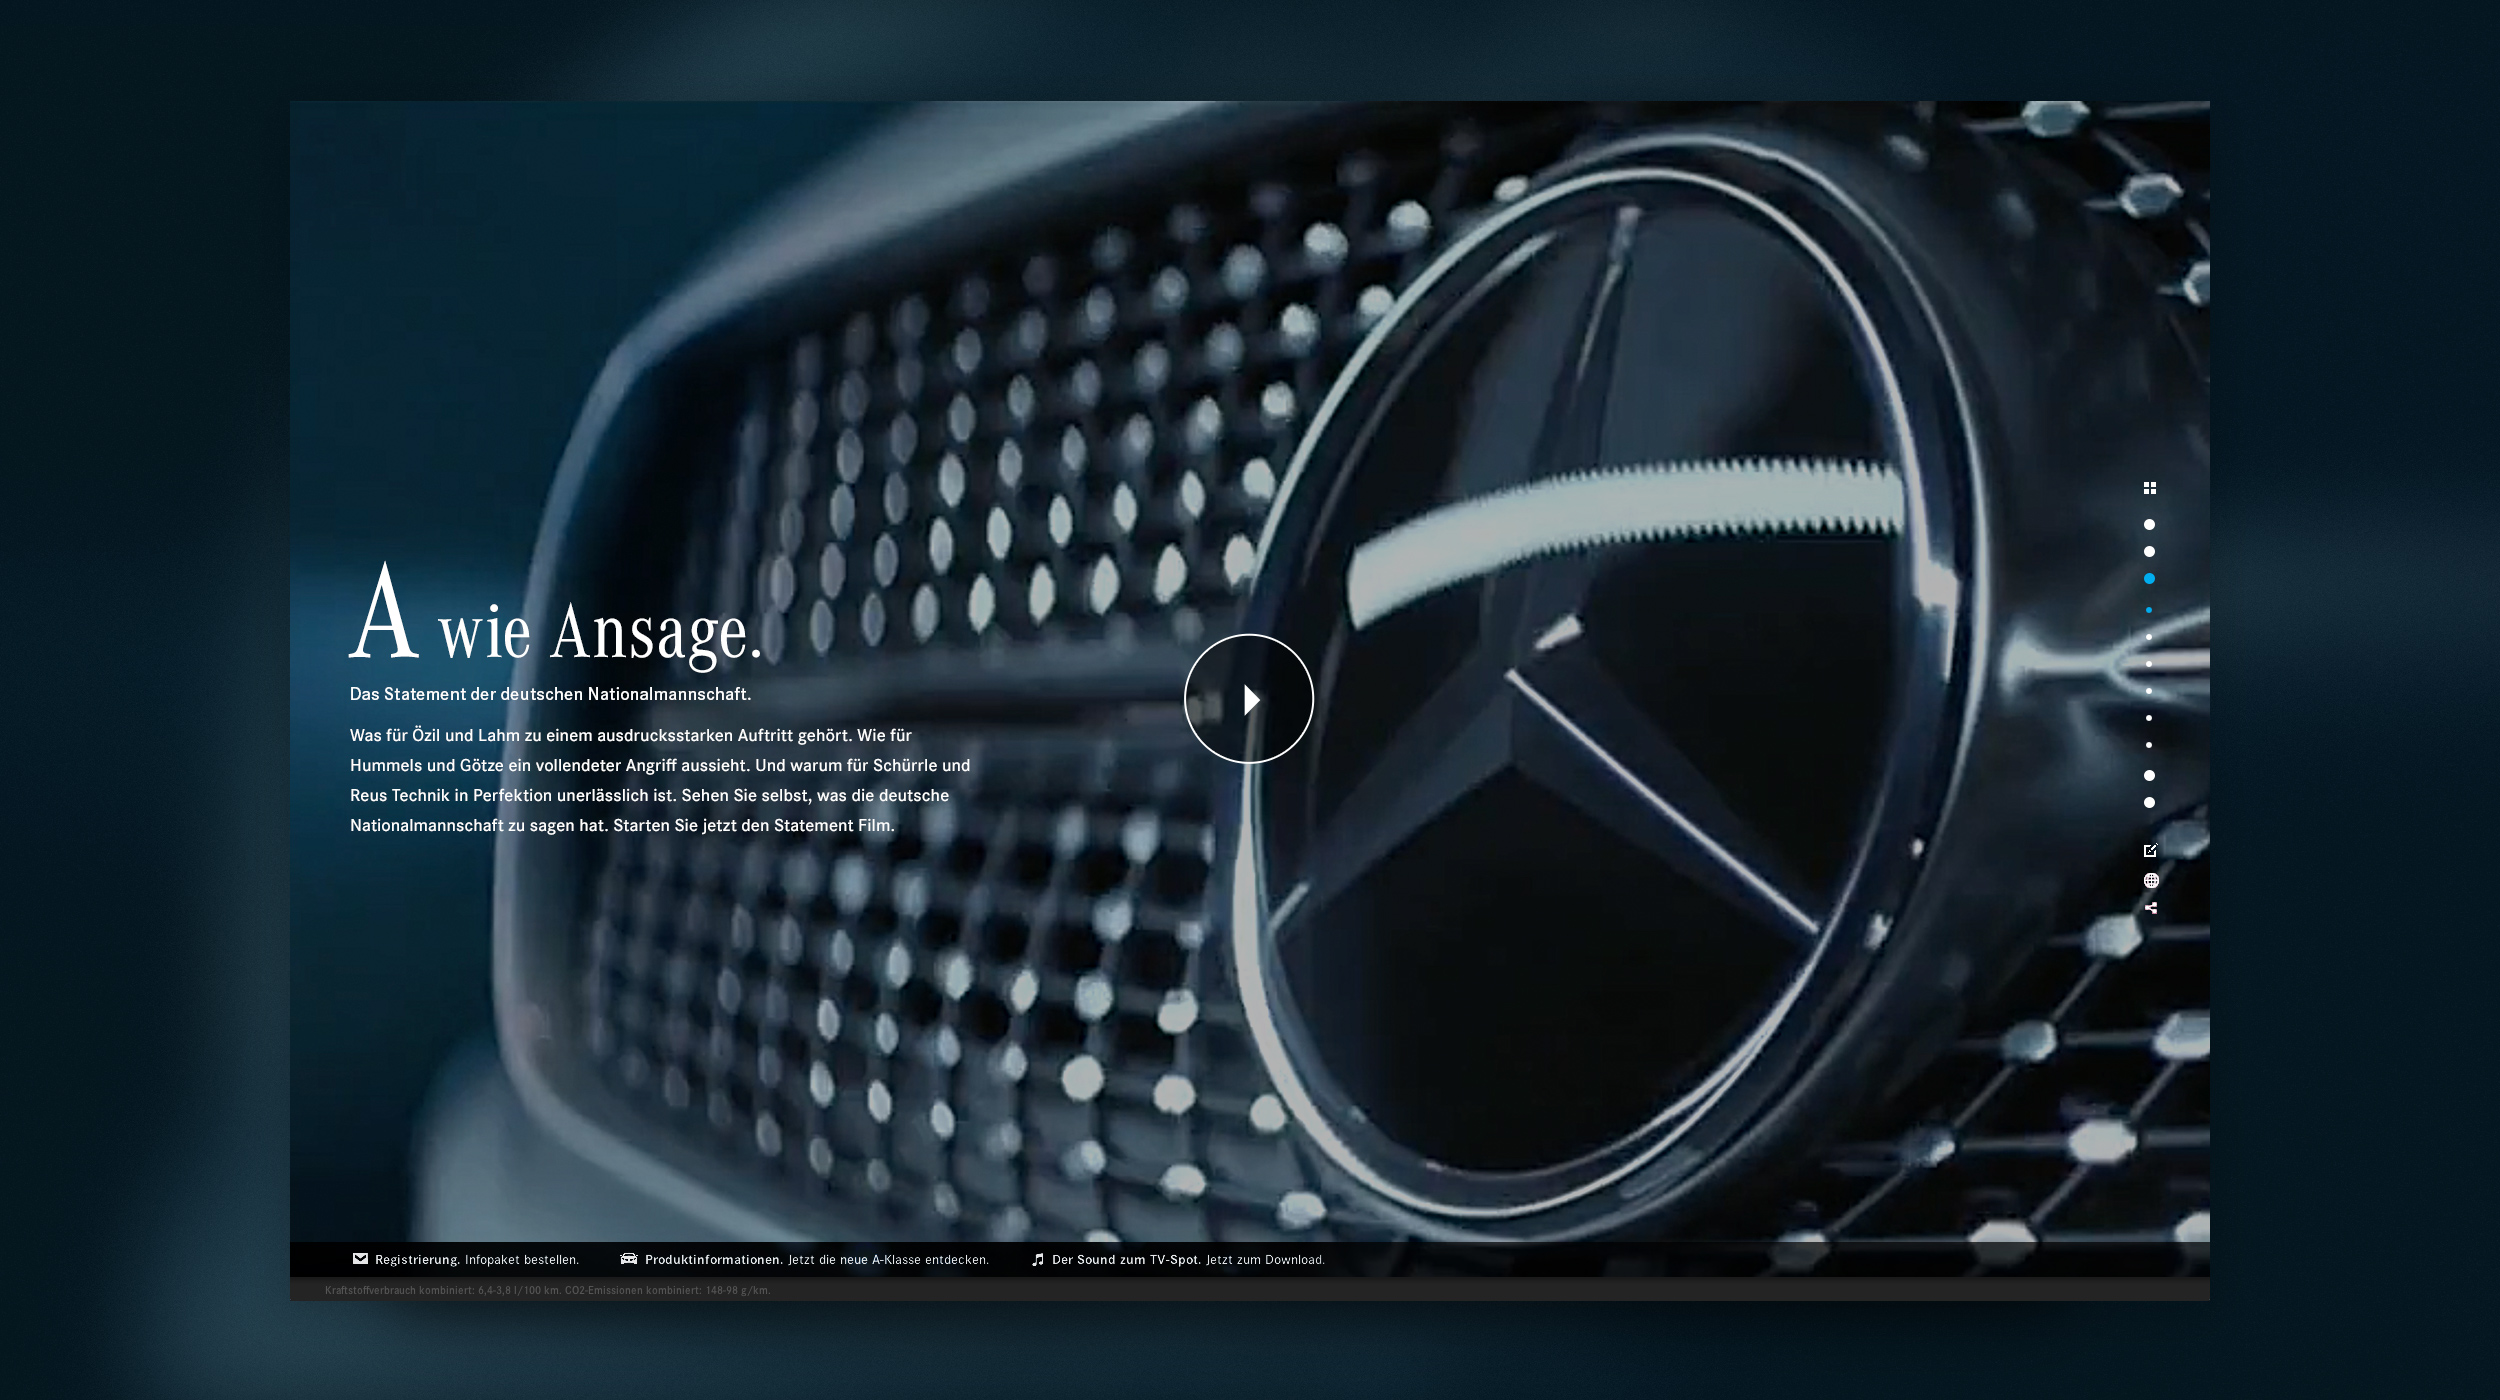Viewport: 2500px width, 1400px height.
Task: Click the music note icon in footer bar
Action: 1038,1260
